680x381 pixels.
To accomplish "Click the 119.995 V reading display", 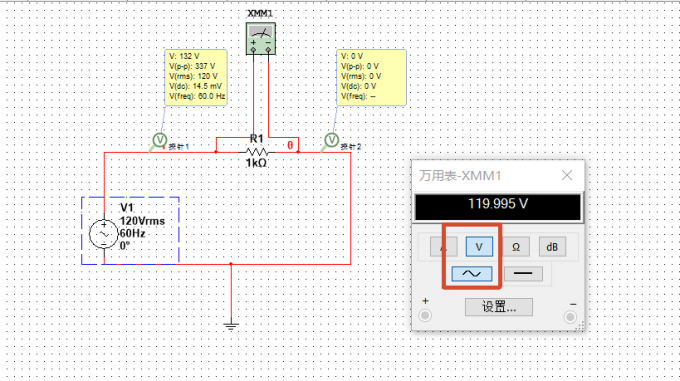I will [x=498, y=207].
